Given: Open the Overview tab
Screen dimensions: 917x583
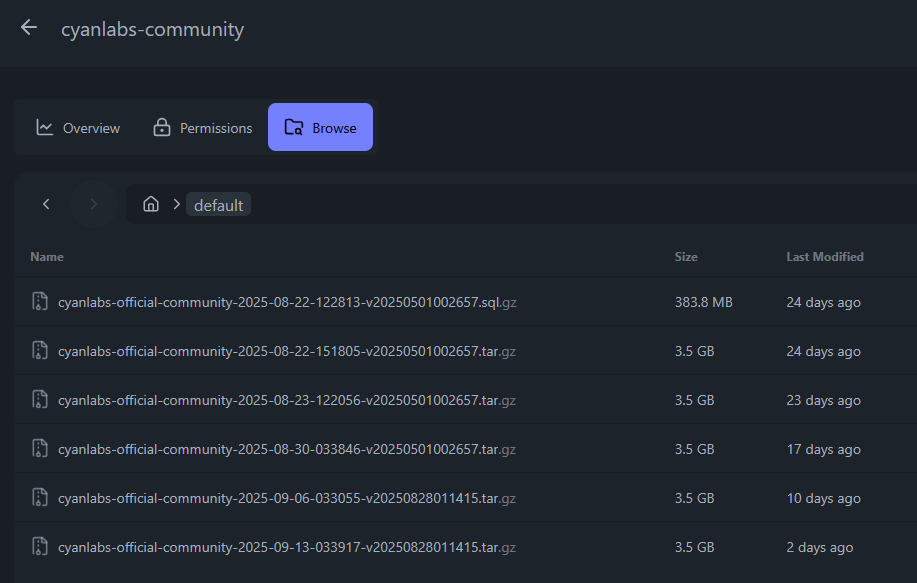Looking at the screenshot, I should pyautogui.click(x=78, y=127).
